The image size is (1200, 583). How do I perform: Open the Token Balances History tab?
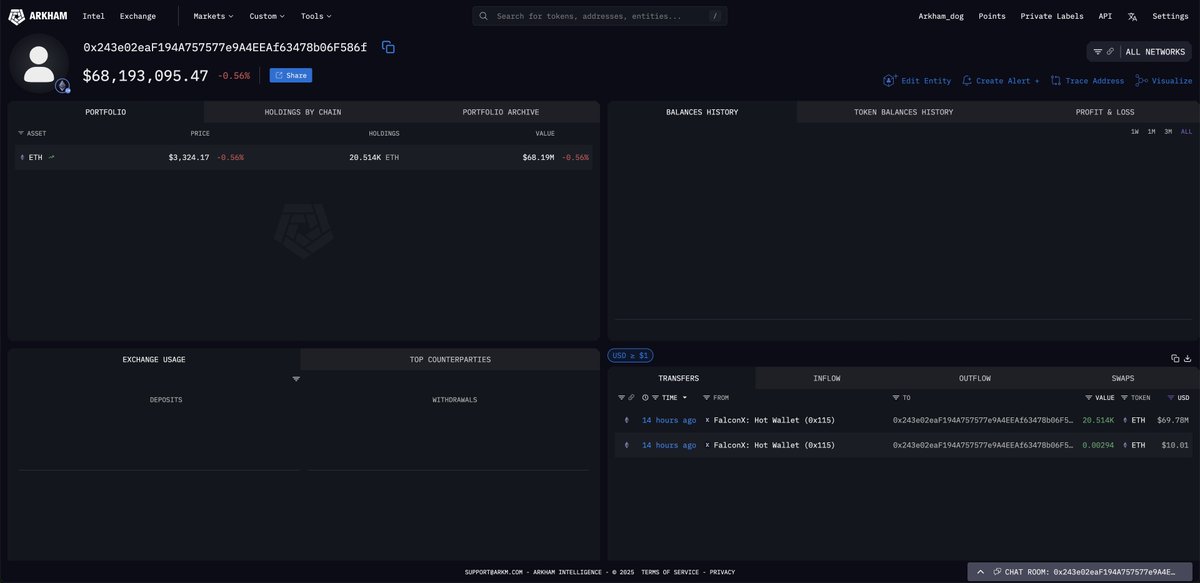point(903,112)
